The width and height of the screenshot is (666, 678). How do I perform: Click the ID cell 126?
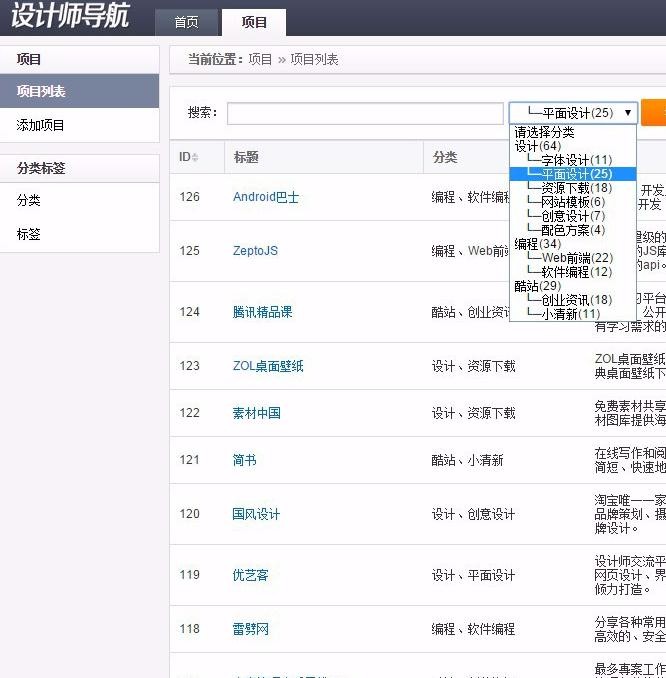189,197
